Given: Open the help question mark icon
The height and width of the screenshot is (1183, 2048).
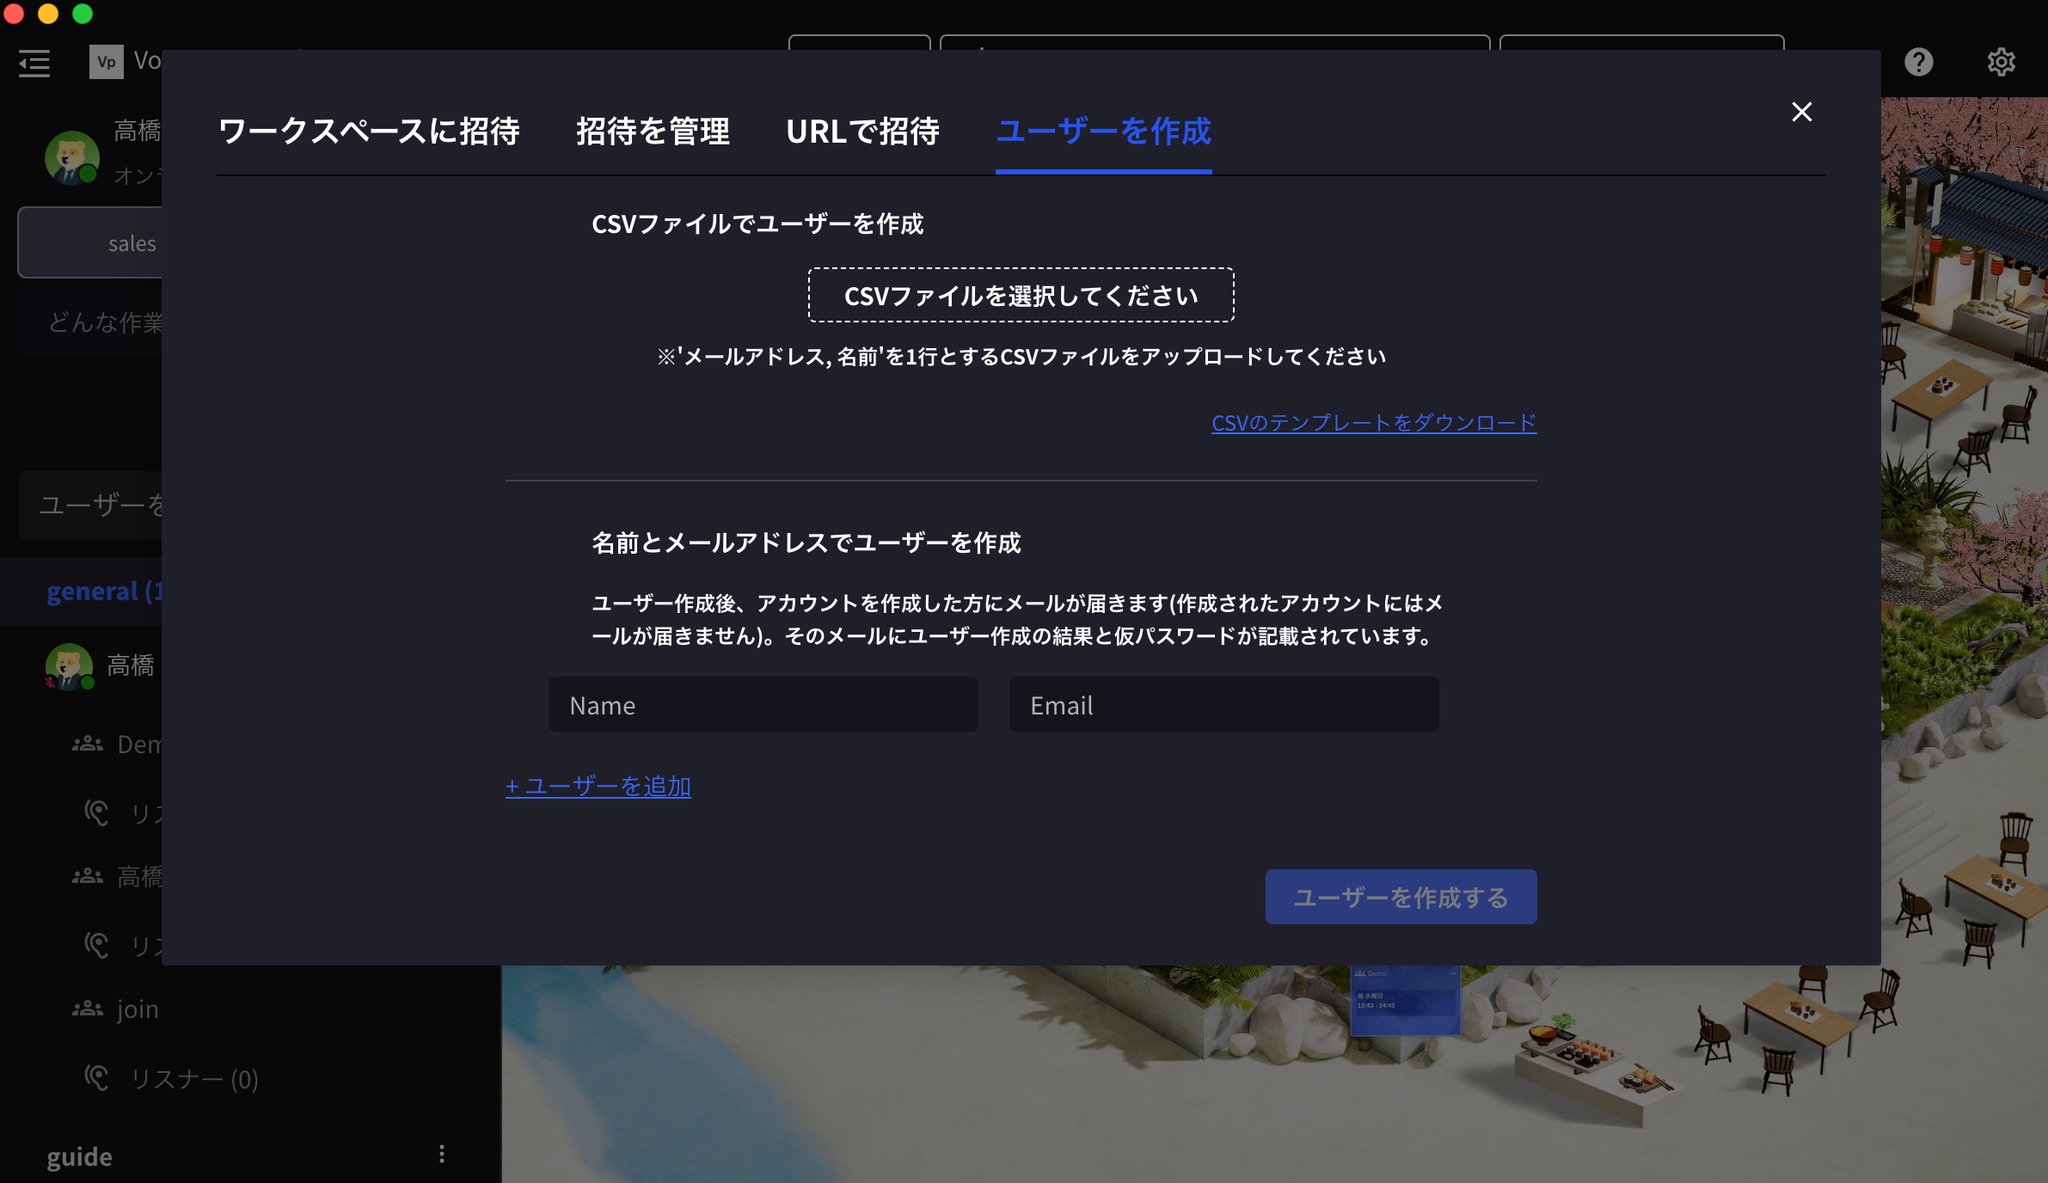Looking at the screenshot, I should tap(1919, 61).
